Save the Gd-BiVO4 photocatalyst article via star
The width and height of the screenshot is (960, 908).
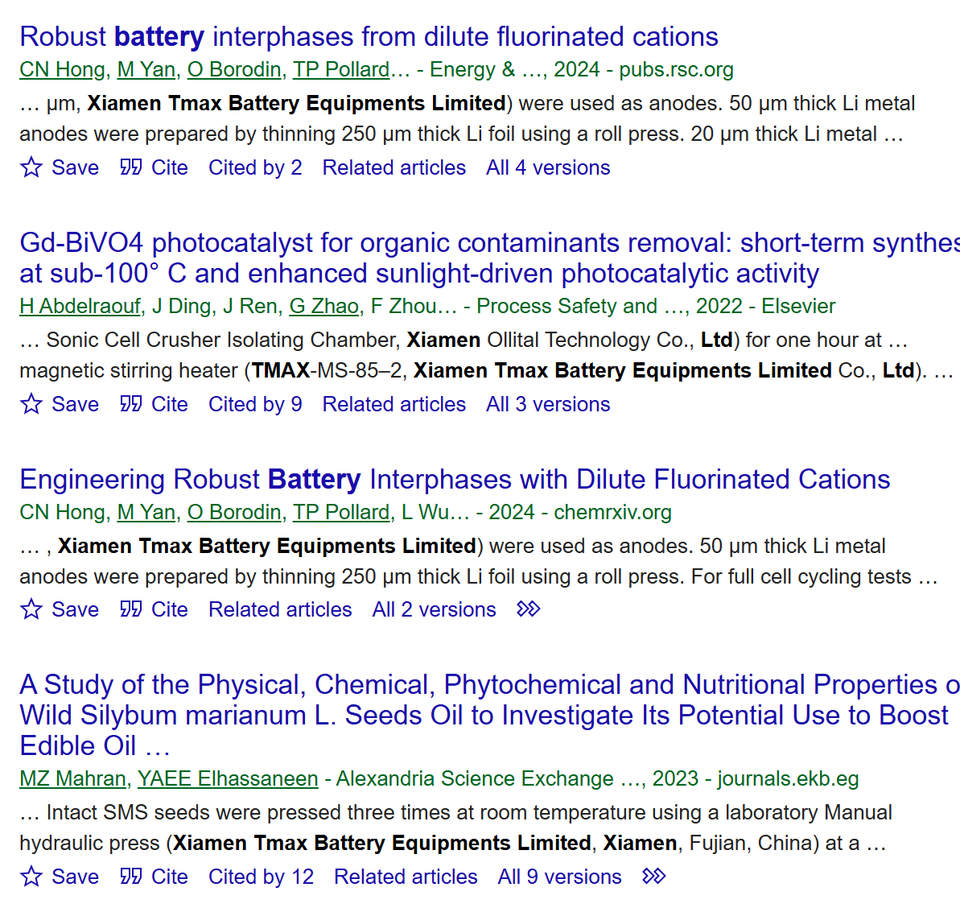click(x=32, y=405)
